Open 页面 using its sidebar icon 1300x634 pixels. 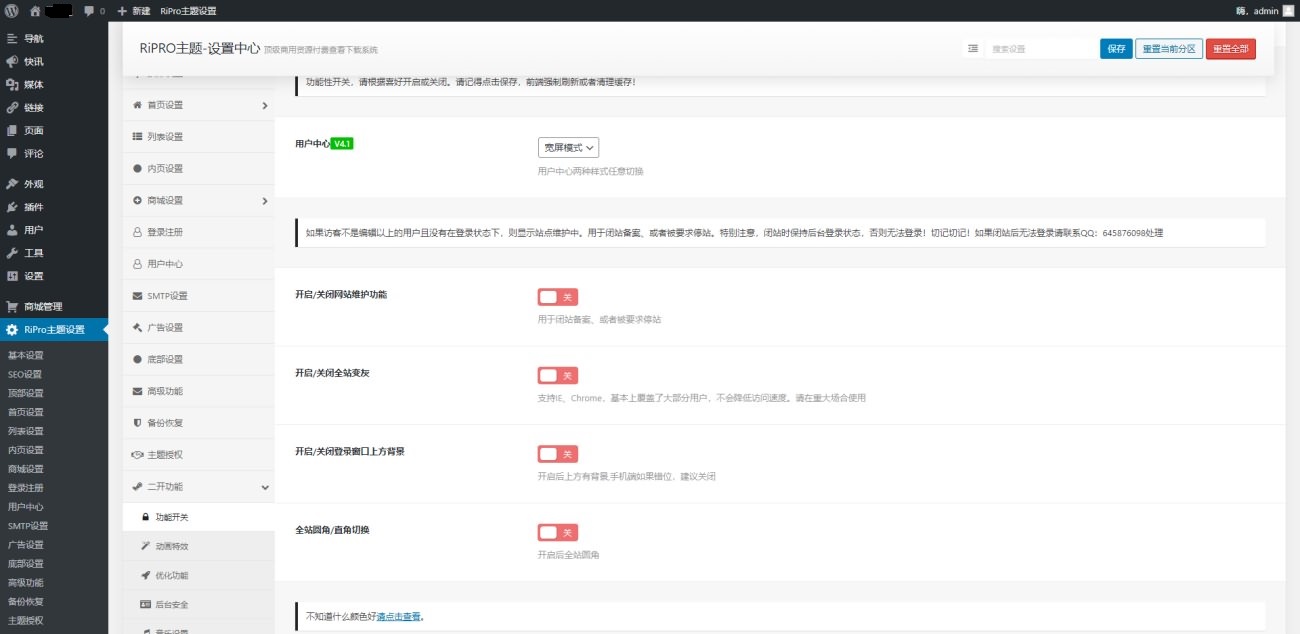coord(12,130)
